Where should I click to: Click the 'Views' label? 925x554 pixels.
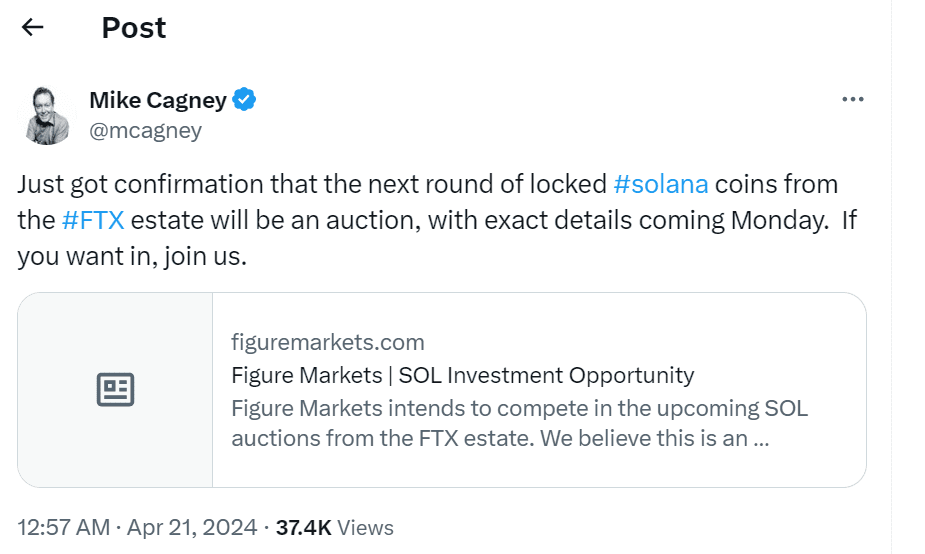click(366, 527)
